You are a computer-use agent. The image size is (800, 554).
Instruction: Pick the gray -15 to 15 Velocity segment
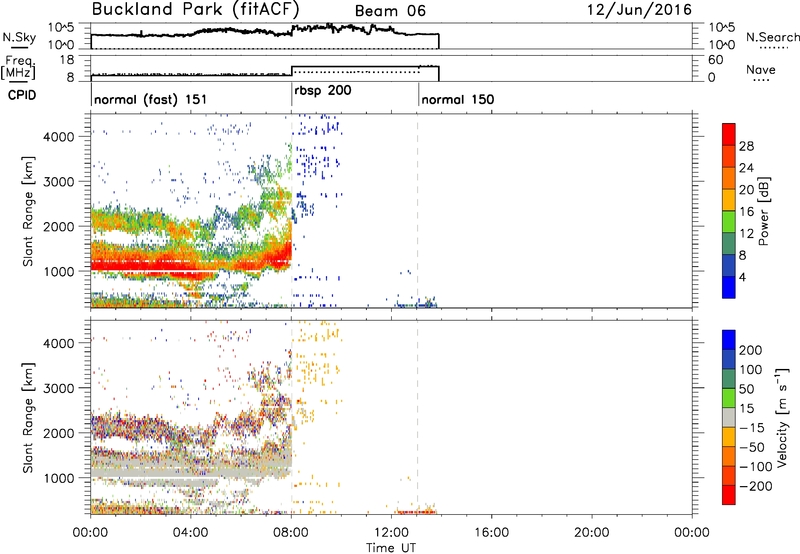point(729,418)
